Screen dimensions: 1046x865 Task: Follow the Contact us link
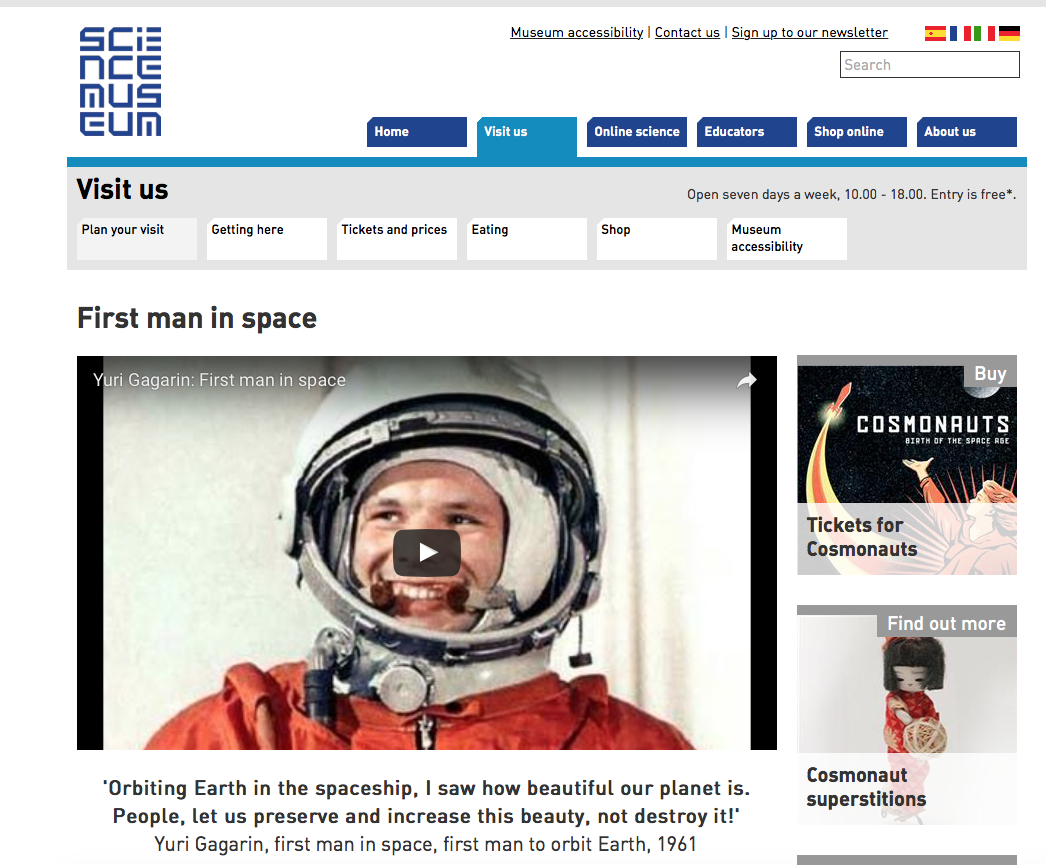pyautogui.click(x=687, y=33)
